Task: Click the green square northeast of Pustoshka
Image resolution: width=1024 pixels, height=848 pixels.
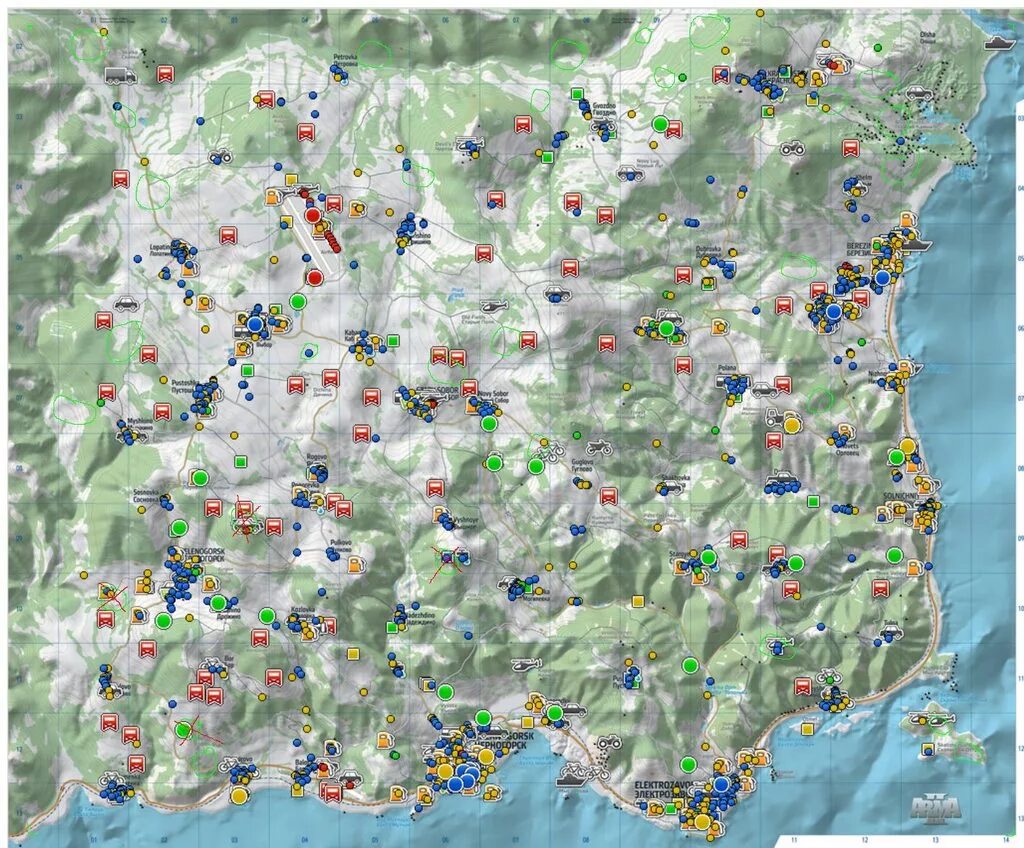Action: [x=247, y=370]
